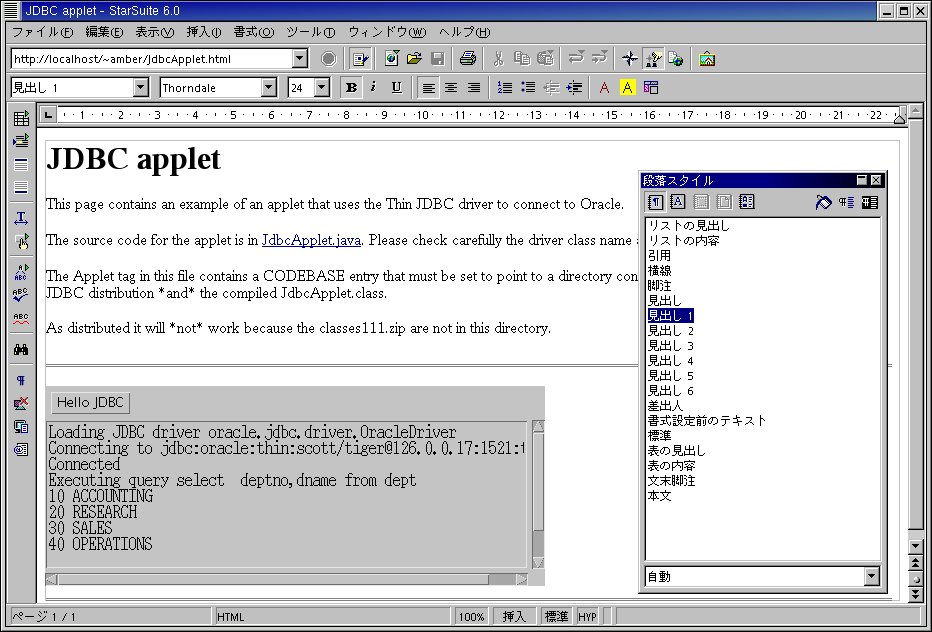Image resolution: width=932 pixels, height=632 pixels.
Task: Open the paragraph style 見出し 1 dropdown
Action: 140,88
